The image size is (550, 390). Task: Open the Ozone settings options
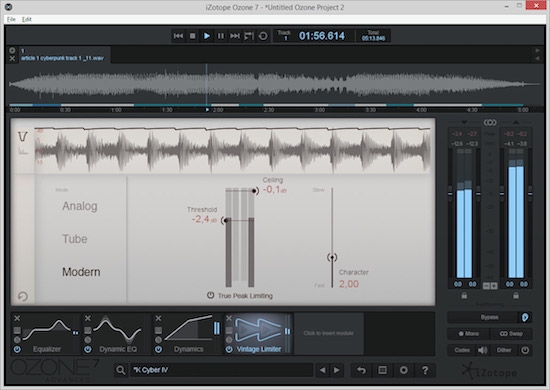(x=404, y=370)
